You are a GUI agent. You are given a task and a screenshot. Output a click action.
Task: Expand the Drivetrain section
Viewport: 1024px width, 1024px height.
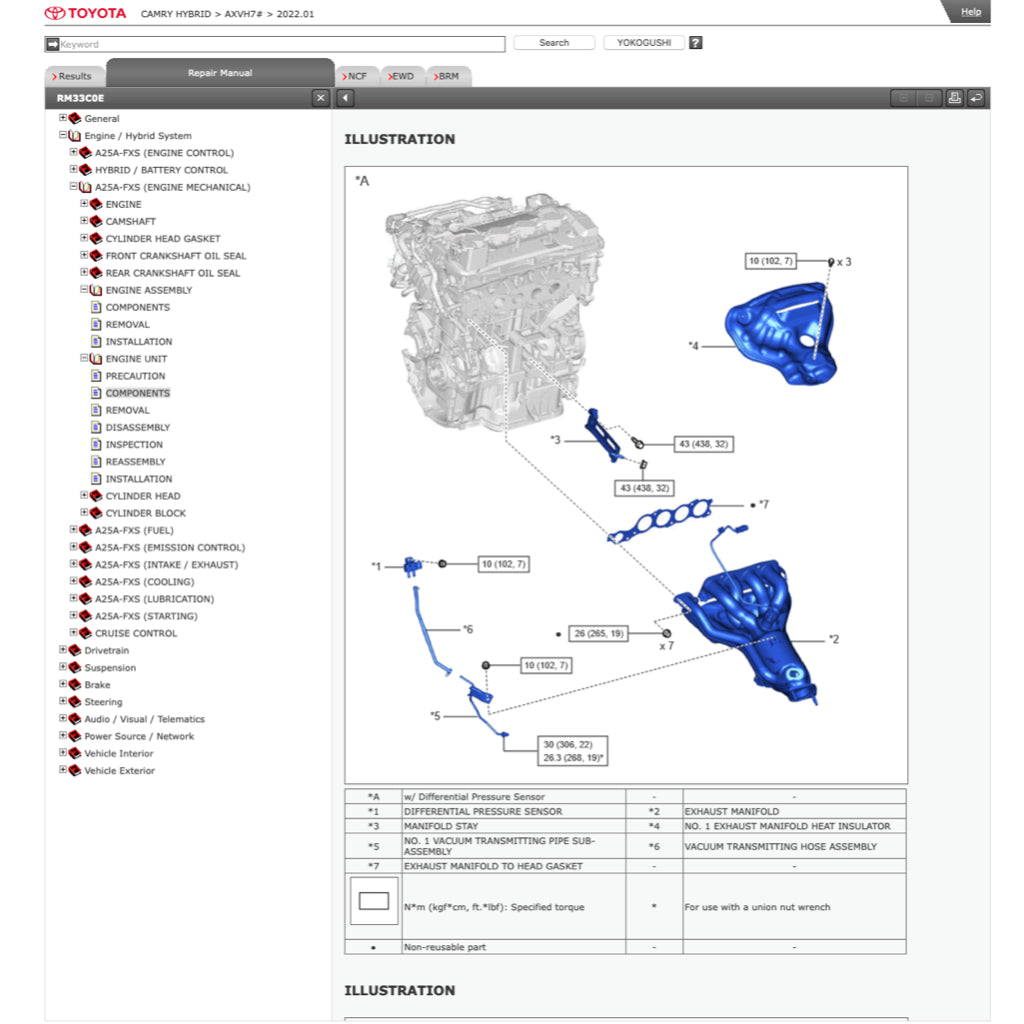[x=63, y=650]
